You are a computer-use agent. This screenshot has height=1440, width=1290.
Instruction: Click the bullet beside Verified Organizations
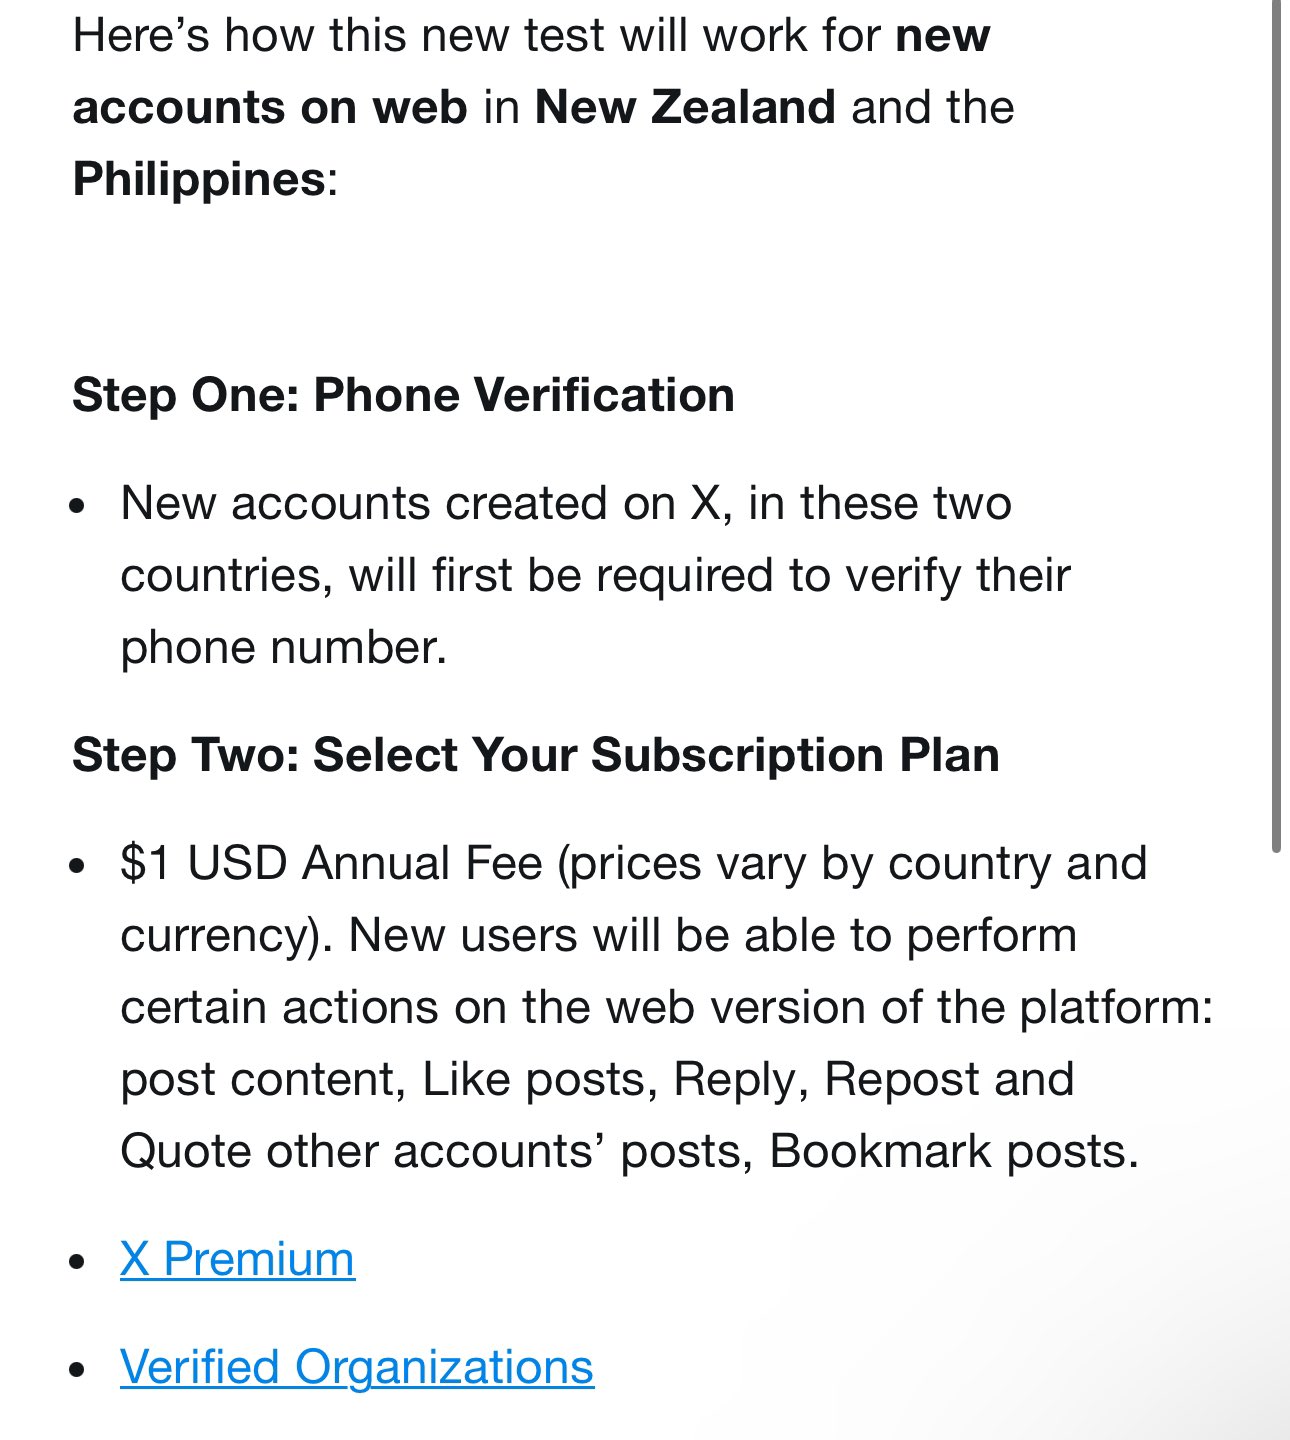79,1370
